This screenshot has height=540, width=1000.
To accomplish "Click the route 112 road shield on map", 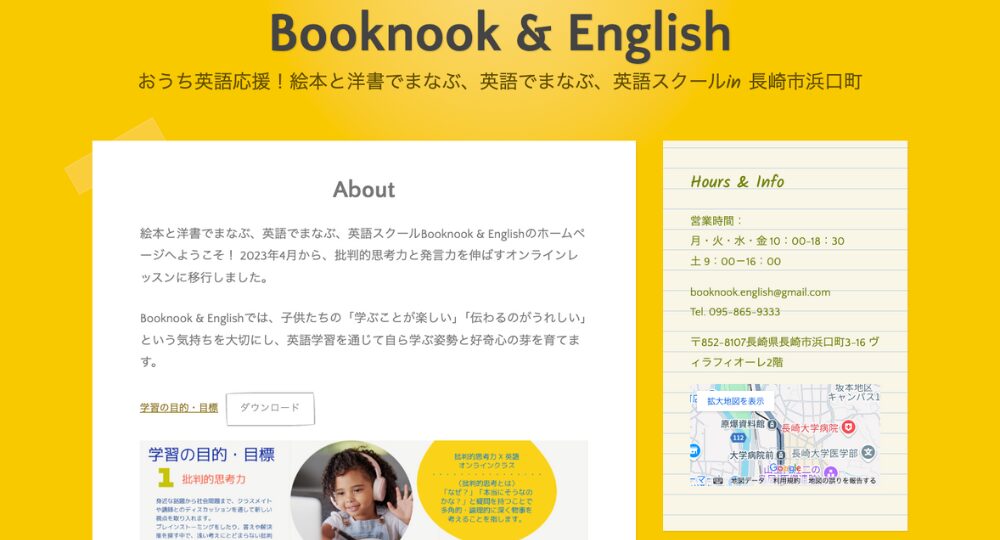I will [738, 438].
